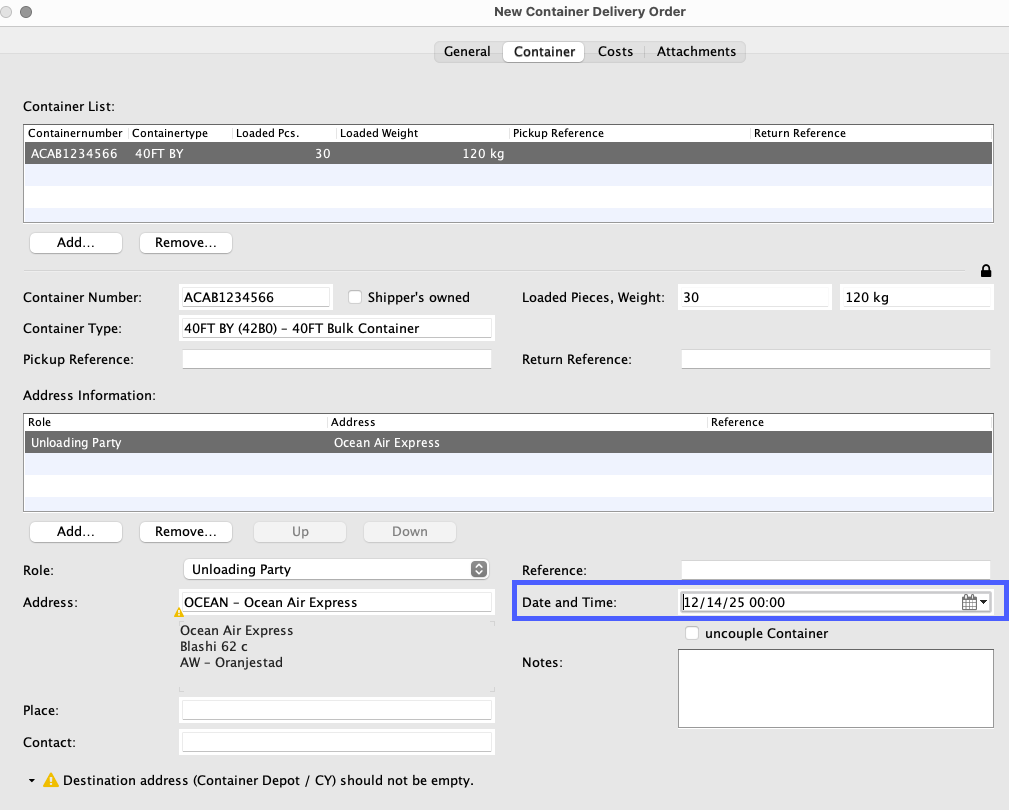Image resolution: width=1009 pixels, height=810 pixels.
Task: Enable the uncouple Container checkbox
Action: click(x=692, y=633)
